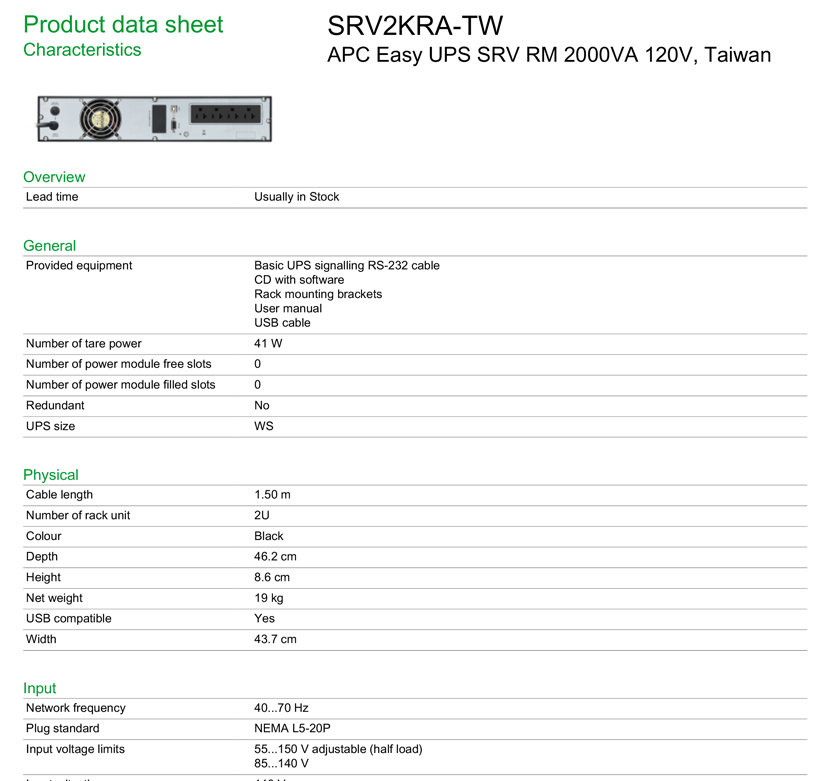Select the green 'Characteristics' subtitle

pyautogui.click(x=82, y=50)
